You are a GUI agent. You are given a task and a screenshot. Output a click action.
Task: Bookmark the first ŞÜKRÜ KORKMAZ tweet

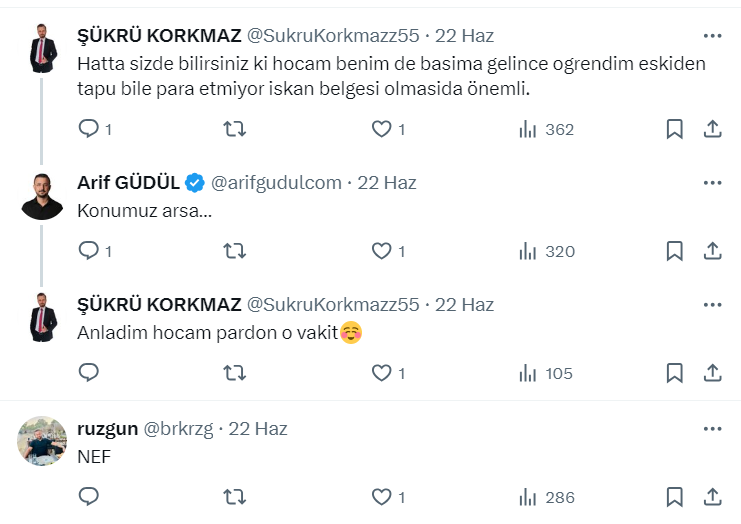[x=675, y=129]
